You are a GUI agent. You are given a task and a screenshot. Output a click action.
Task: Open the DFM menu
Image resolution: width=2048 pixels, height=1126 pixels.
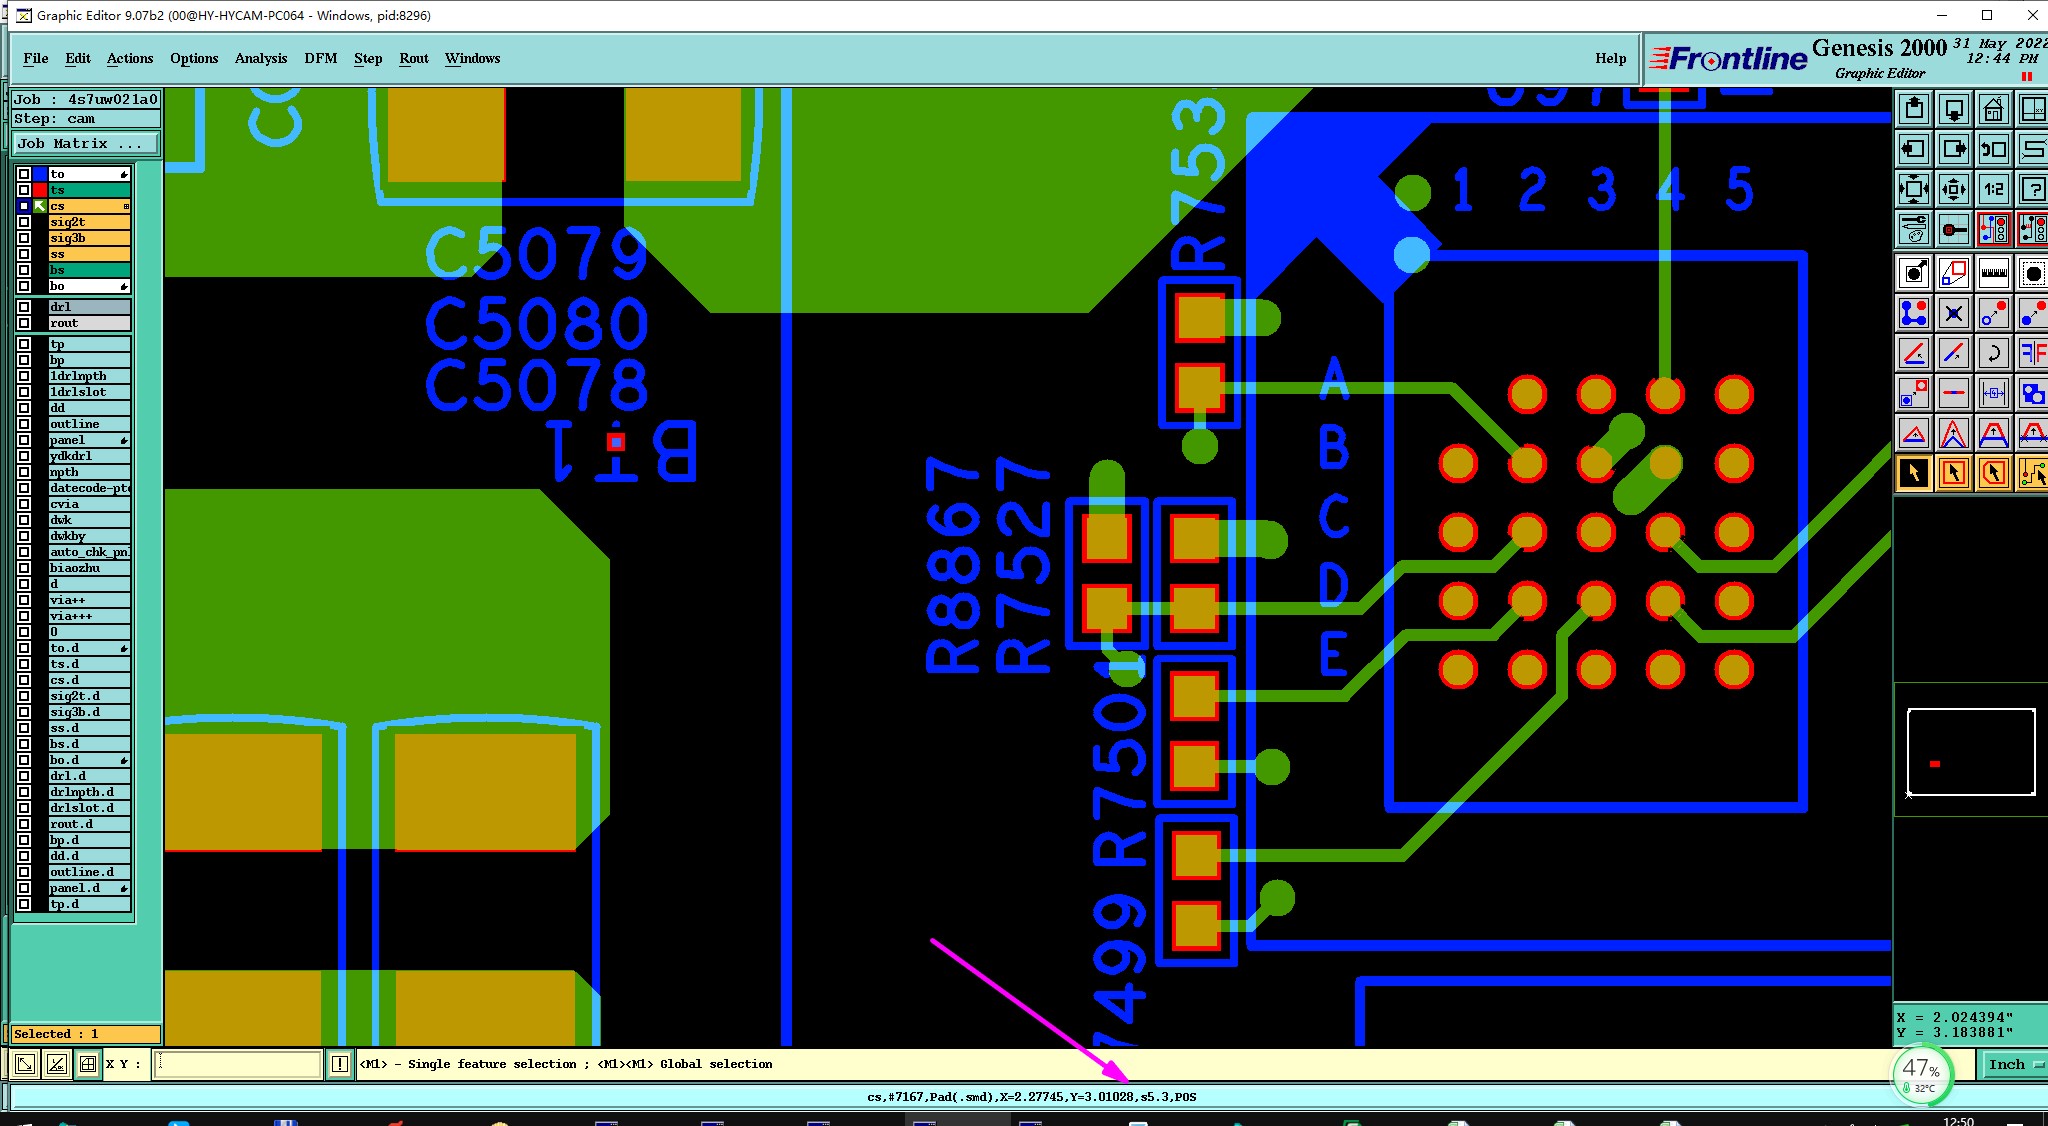point(320,58)
